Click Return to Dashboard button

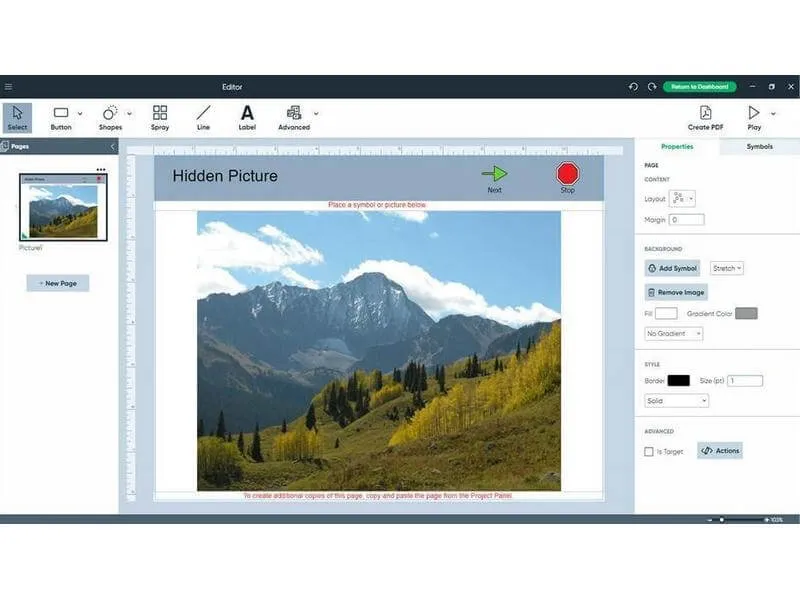point(700,87)
